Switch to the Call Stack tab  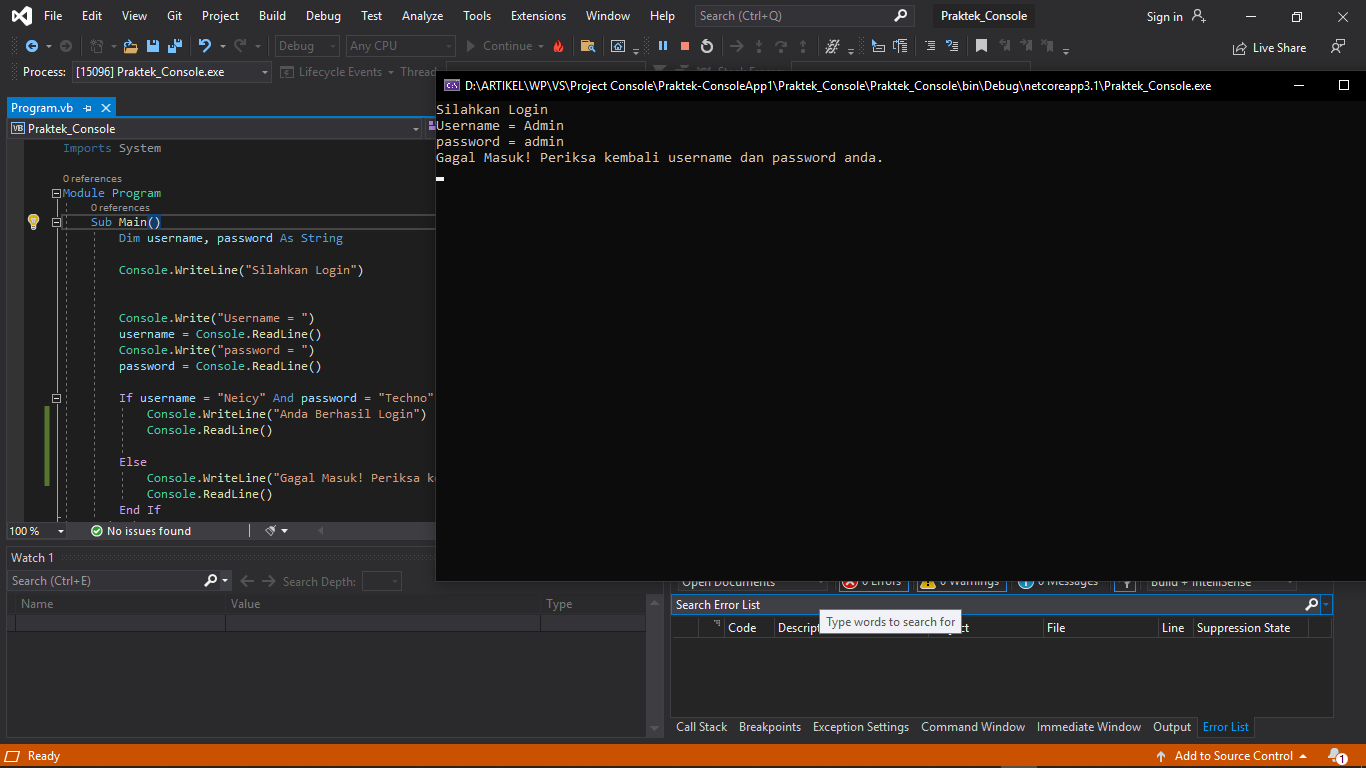pos(702,727)
